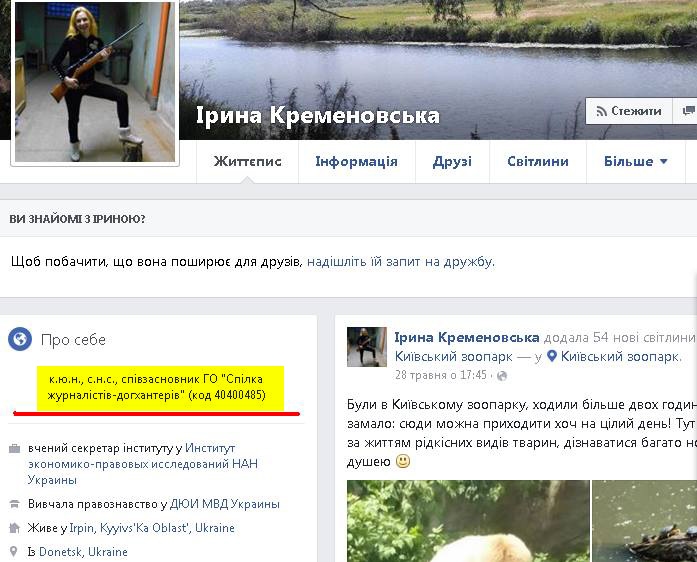Image resolution: width=697 pixels, height=562 pixels.
Task: Click the hometown location pin icon
Action: coord(14,552)
